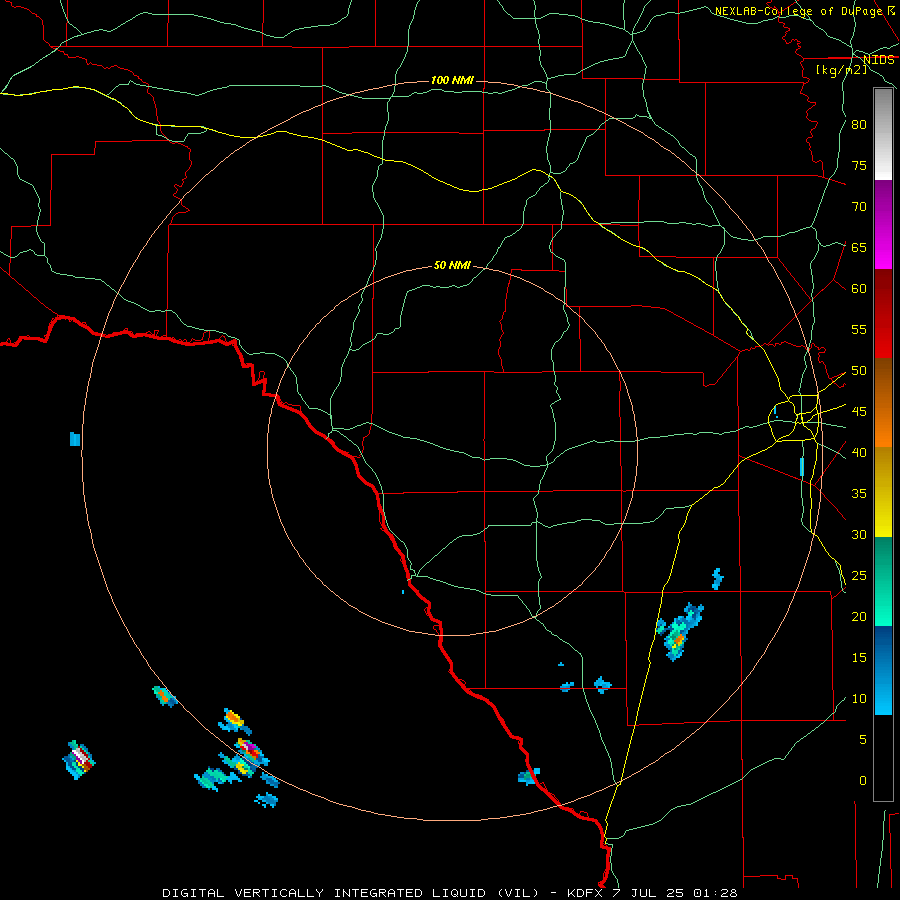Click the 45 value on the legend

[859, 412]
